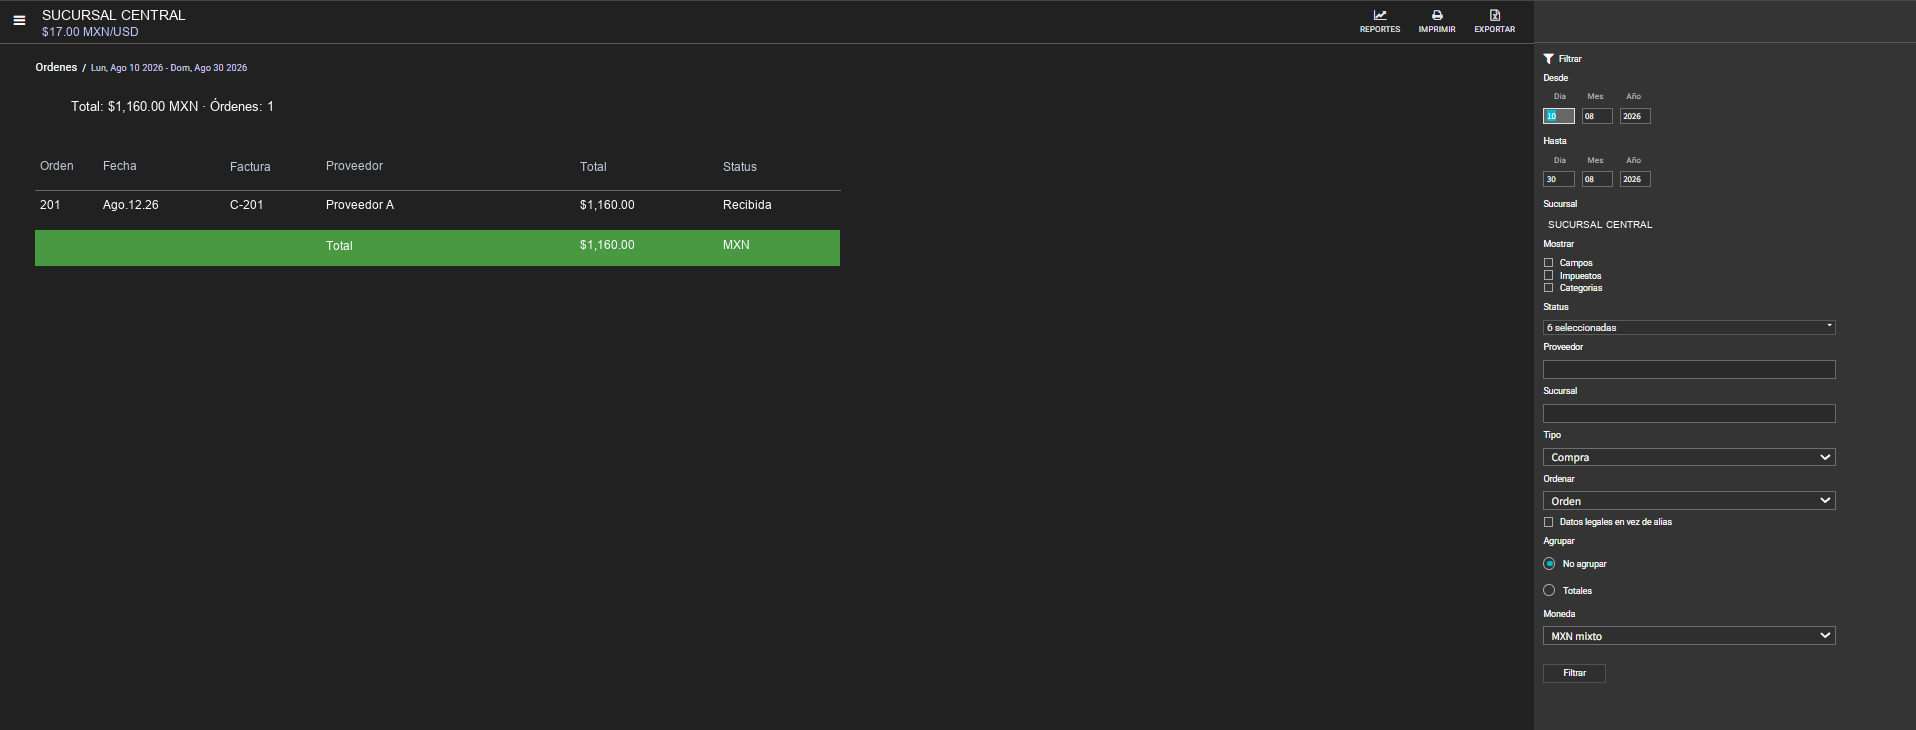This screenshot has height=730, width=1916.
Task: Open the Ordenar dropdown showing Orden
Action: coord(1689,501)
